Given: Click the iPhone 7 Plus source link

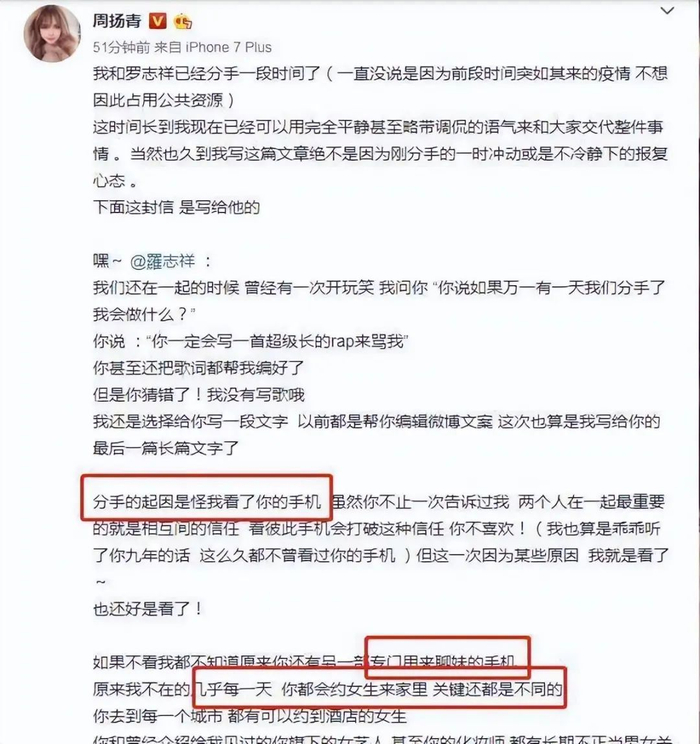Looking at the screenshot, I should tap(228, 47).
